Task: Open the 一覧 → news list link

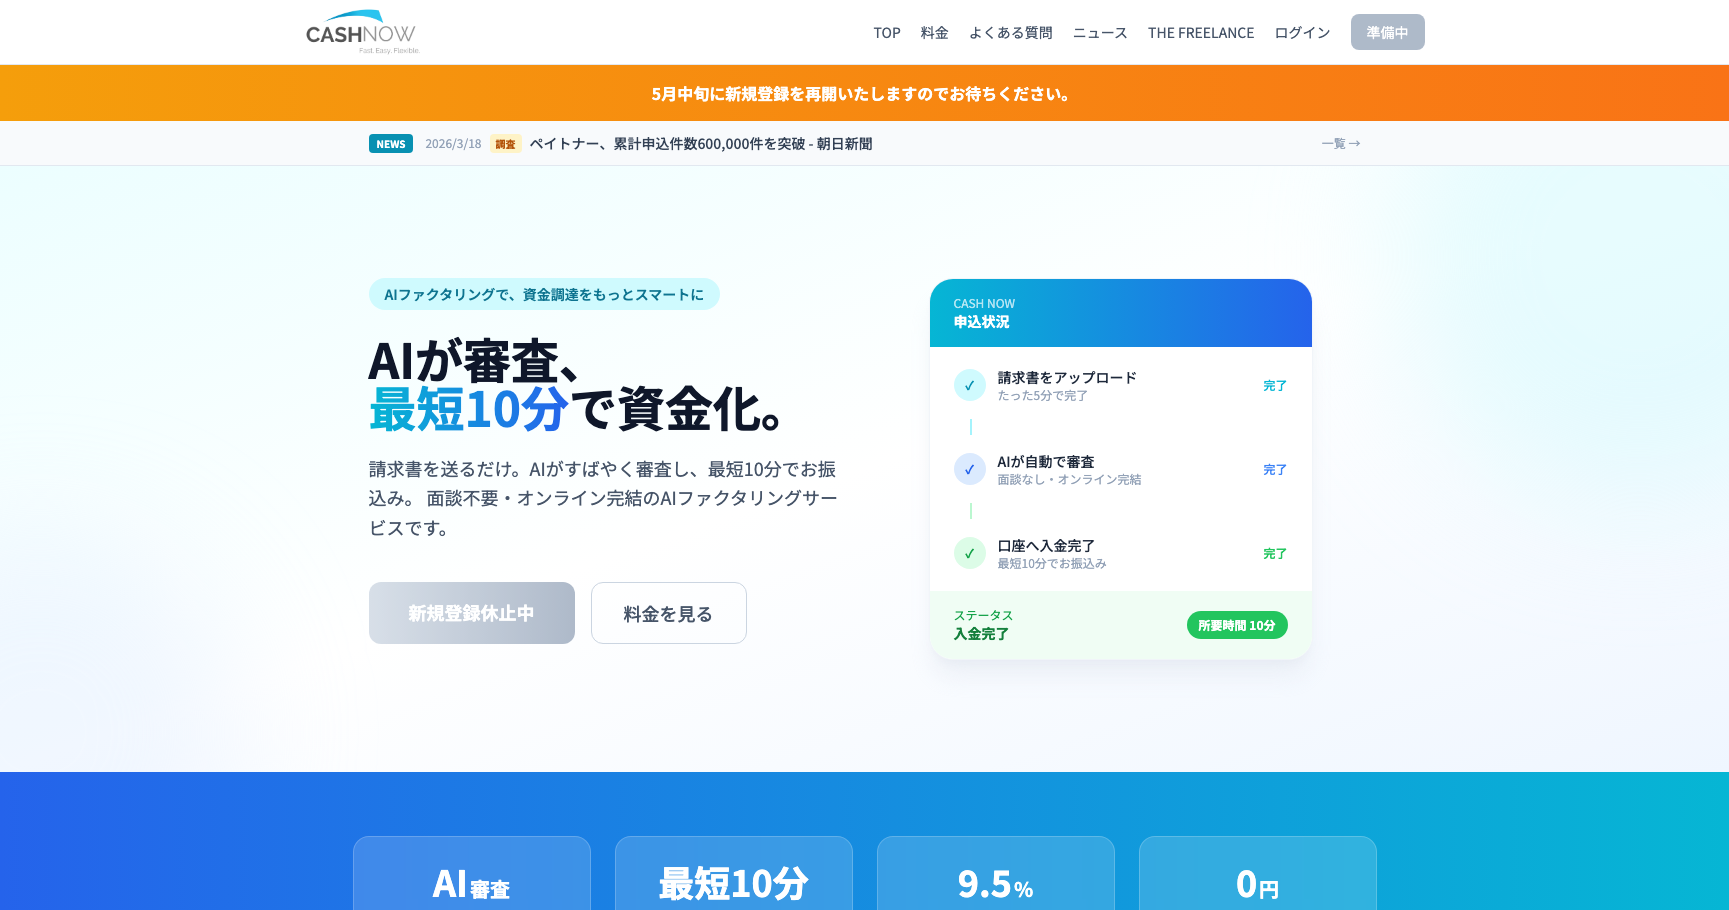Action: [1341, 144]
